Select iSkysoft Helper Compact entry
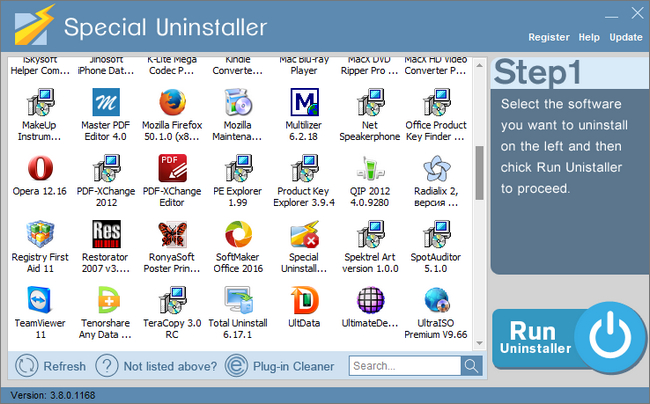Image resolution: width=650 pixels, height=404 pixels. 40,66
